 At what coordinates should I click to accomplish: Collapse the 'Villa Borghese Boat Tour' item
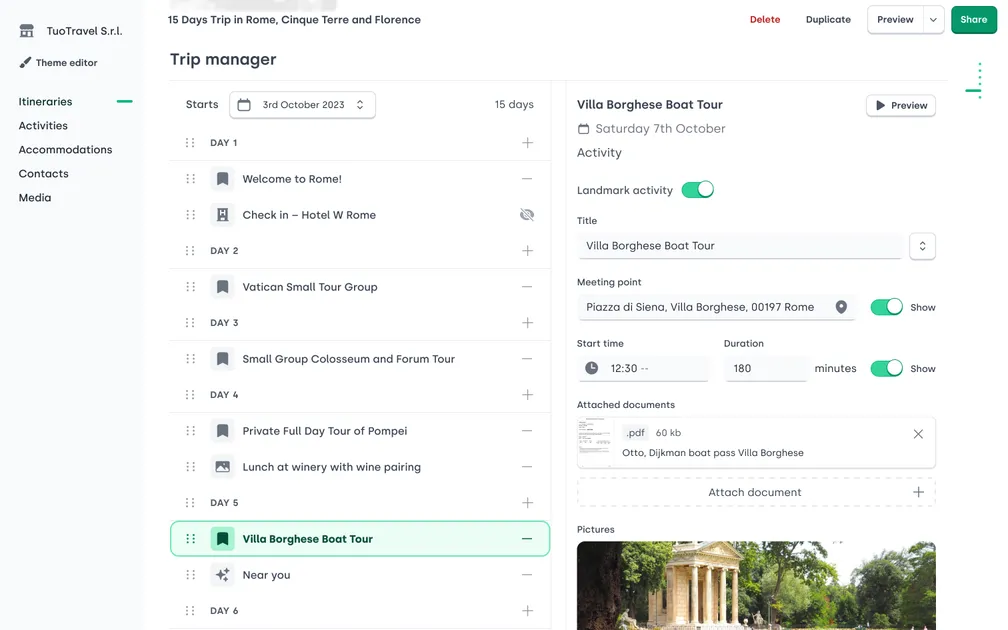pyautogui.click(x=527, y=537)
